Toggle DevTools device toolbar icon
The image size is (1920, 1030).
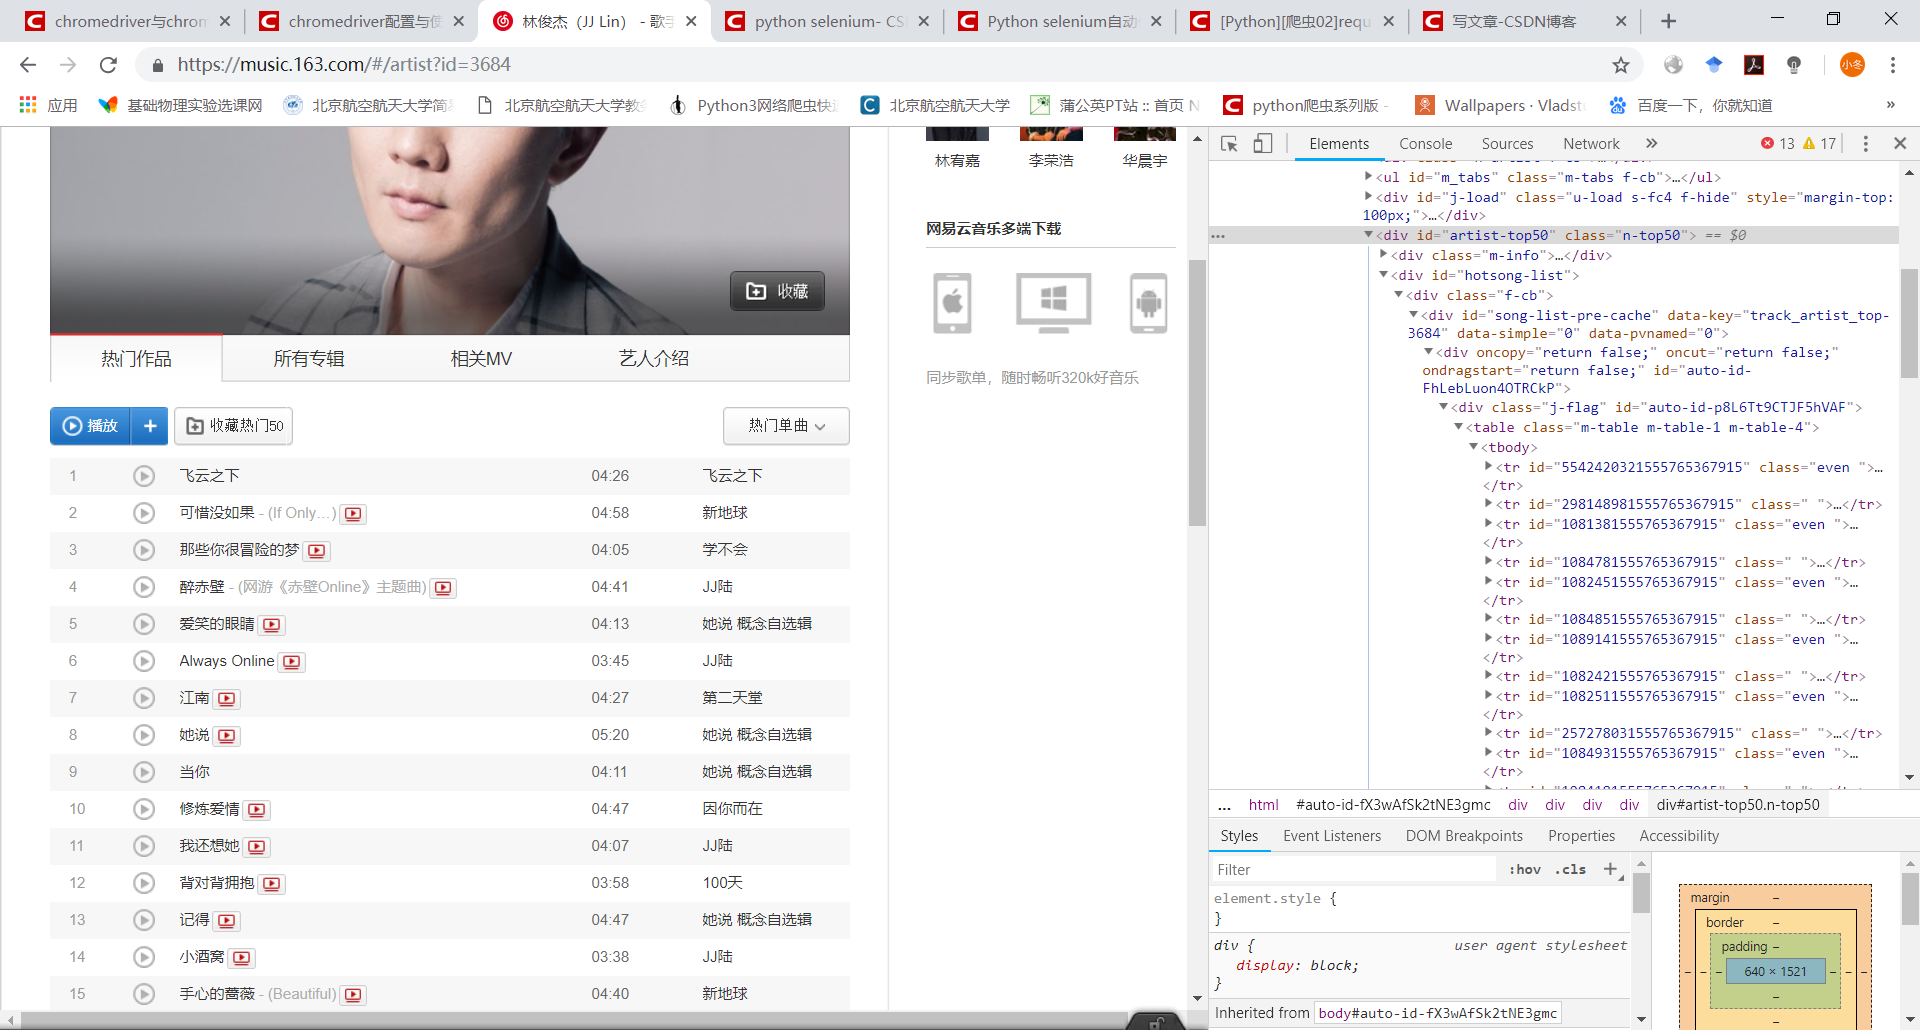coord(1263,144)
